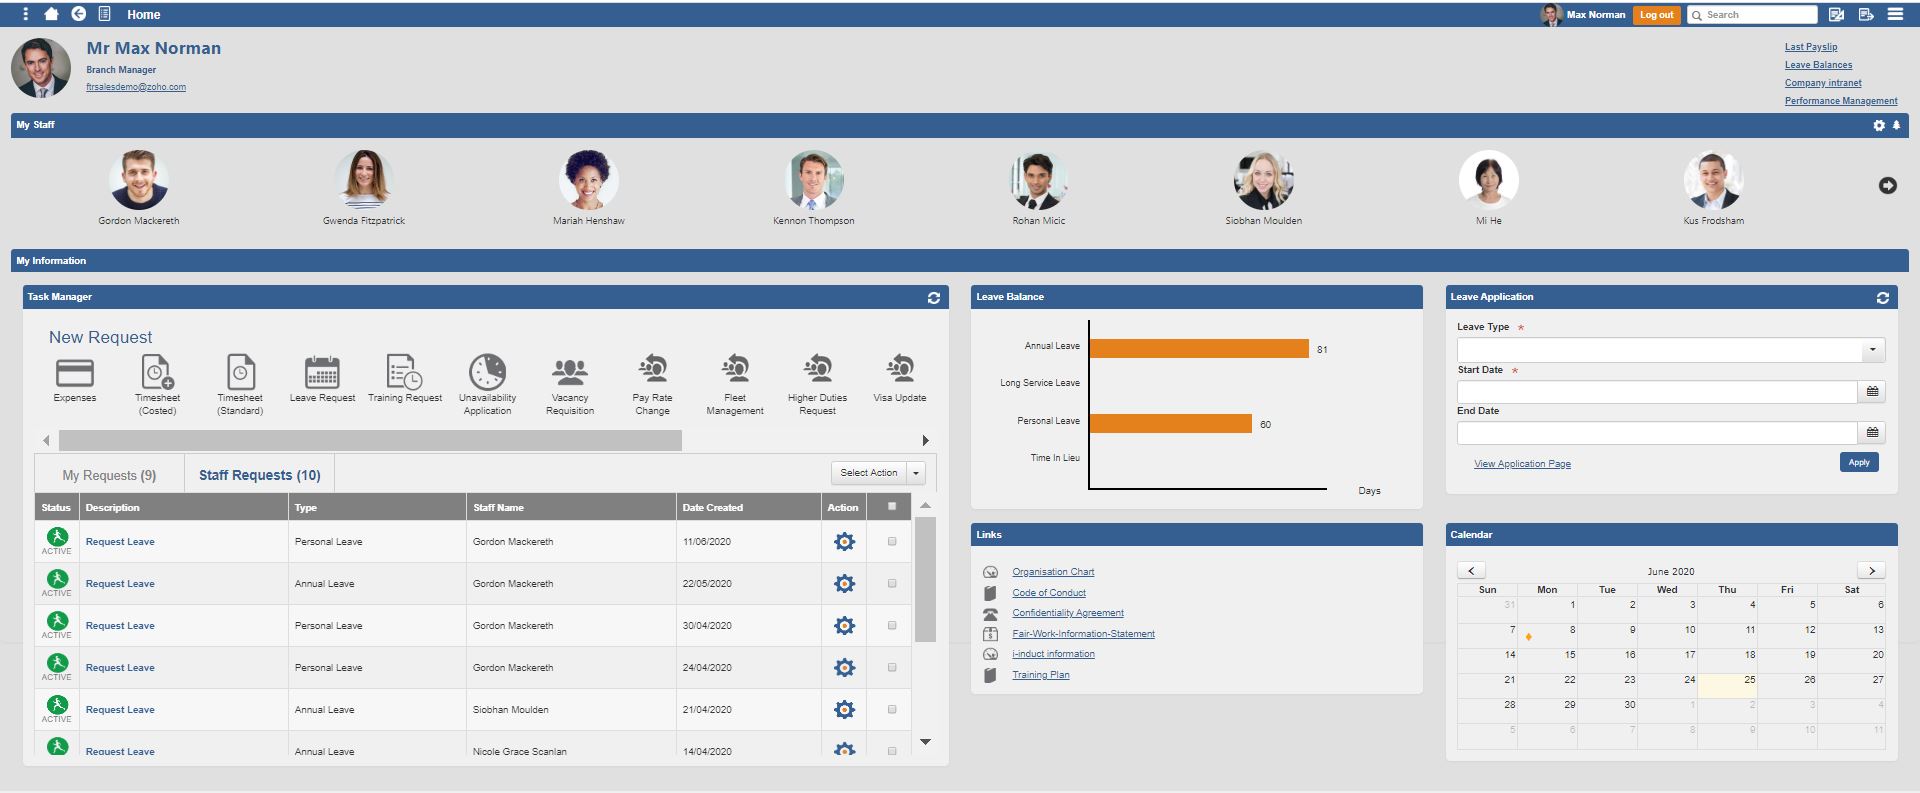Open action gear for 11/06/2020 request
Viewport: 1920px width, 793px height.
pyautogui.click(x=844, y=542)
